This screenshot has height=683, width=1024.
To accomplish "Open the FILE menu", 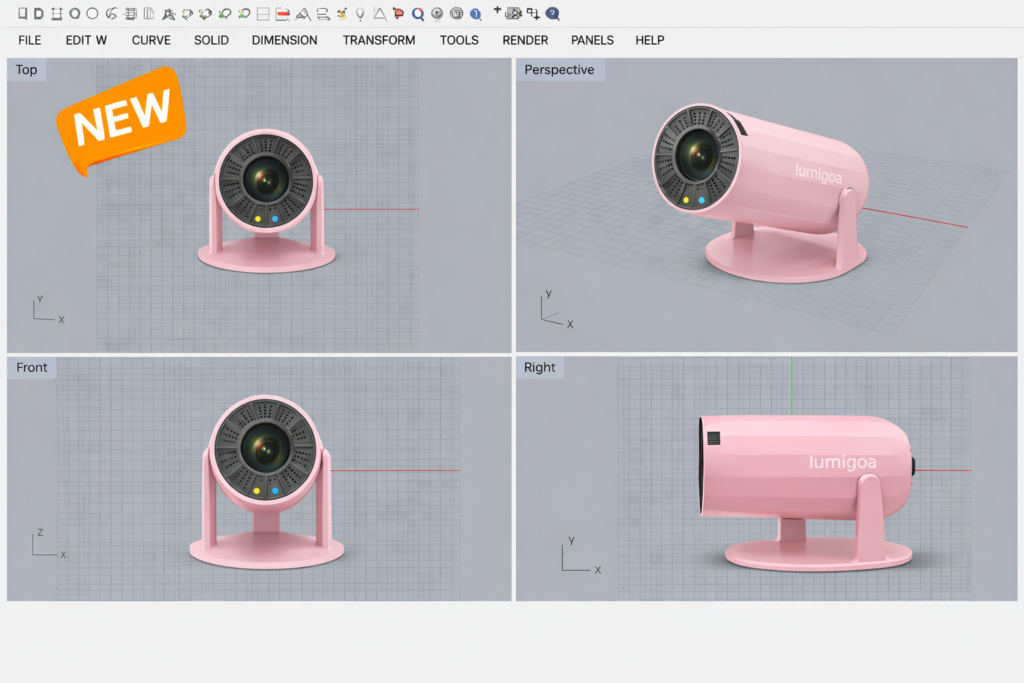I will click(x=30, y=41).
